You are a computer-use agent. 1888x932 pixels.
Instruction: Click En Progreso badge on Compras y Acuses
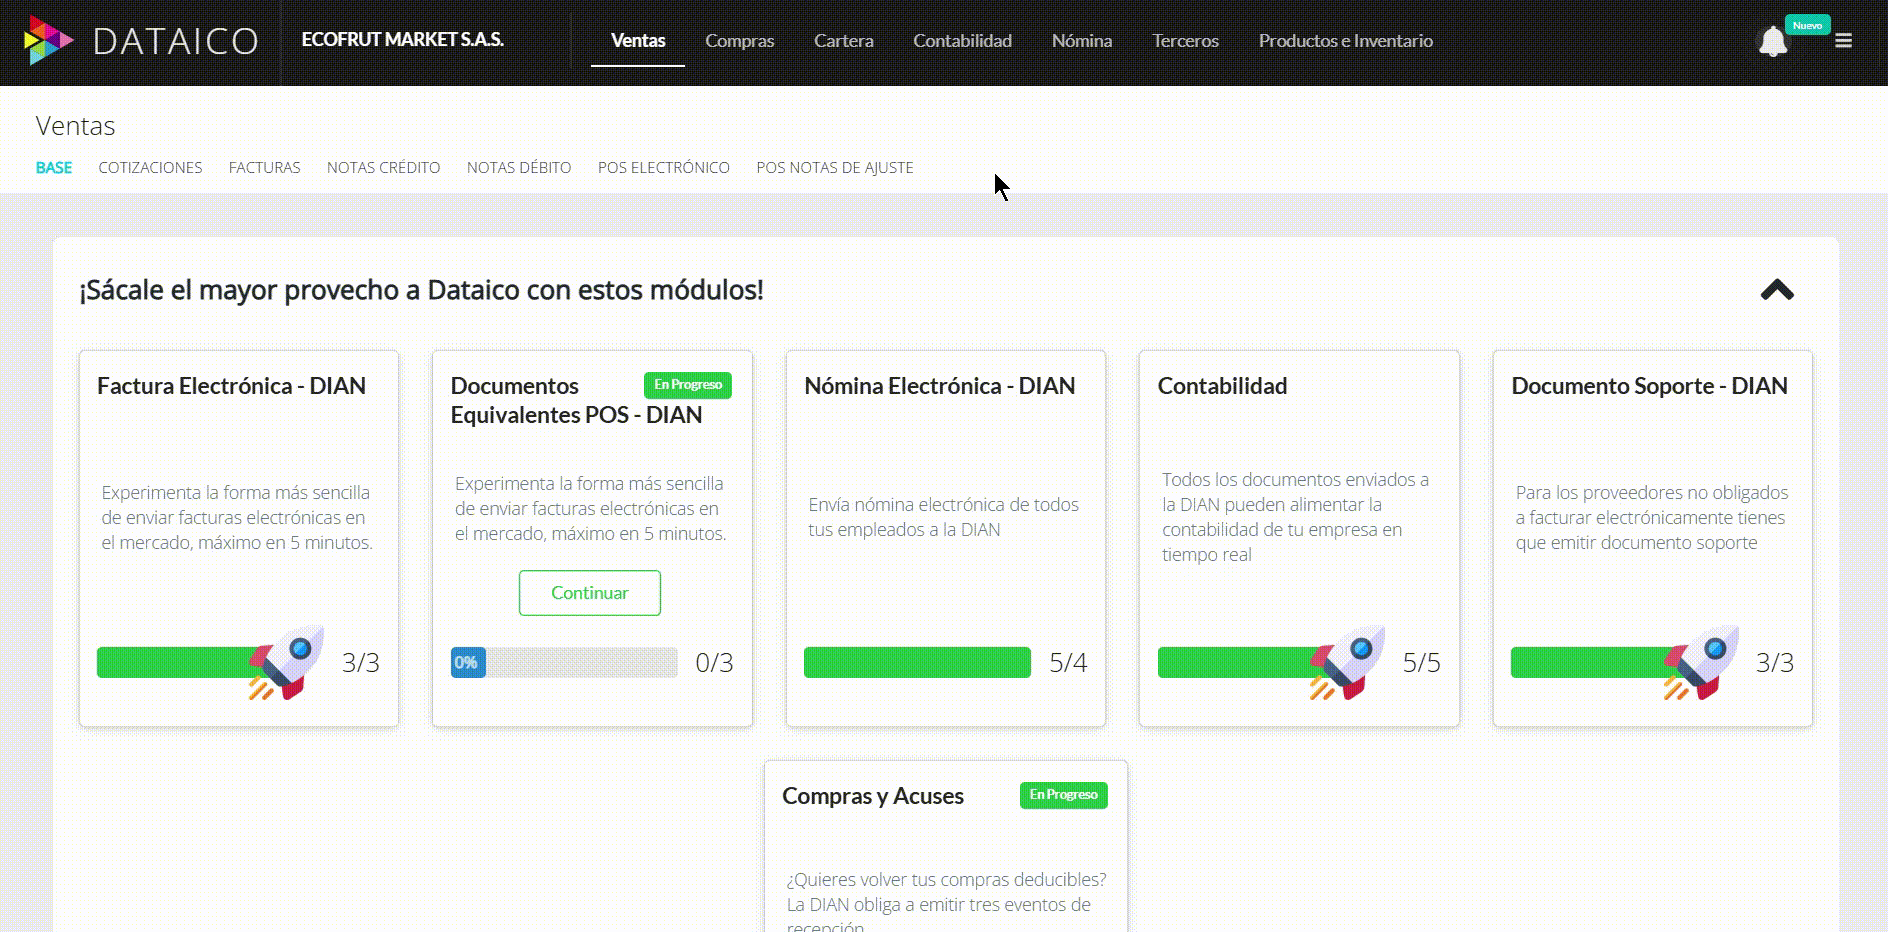pyautogui.click(x=1063, y=795)
